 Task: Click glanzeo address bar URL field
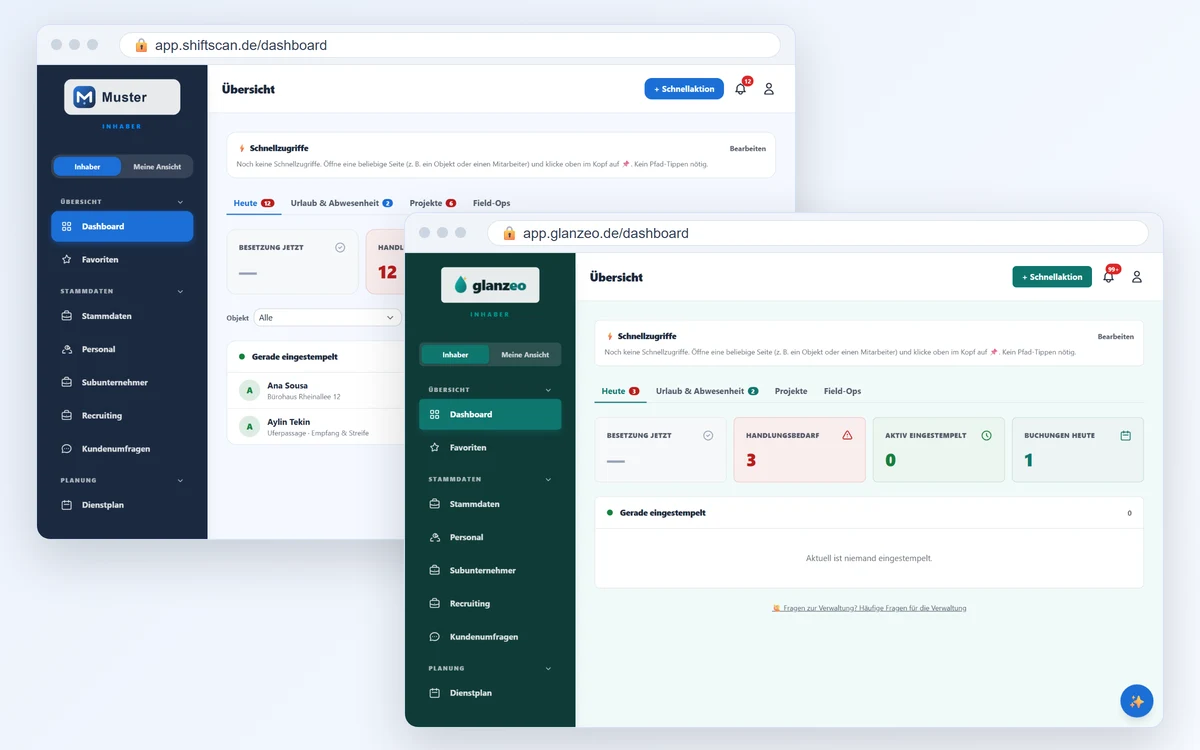point(818,233)
